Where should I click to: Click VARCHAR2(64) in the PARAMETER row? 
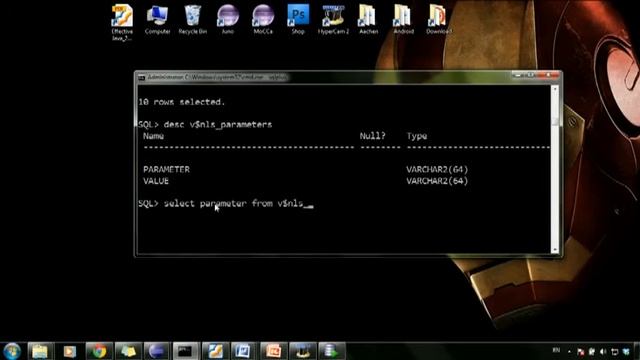tap(437, 169)
